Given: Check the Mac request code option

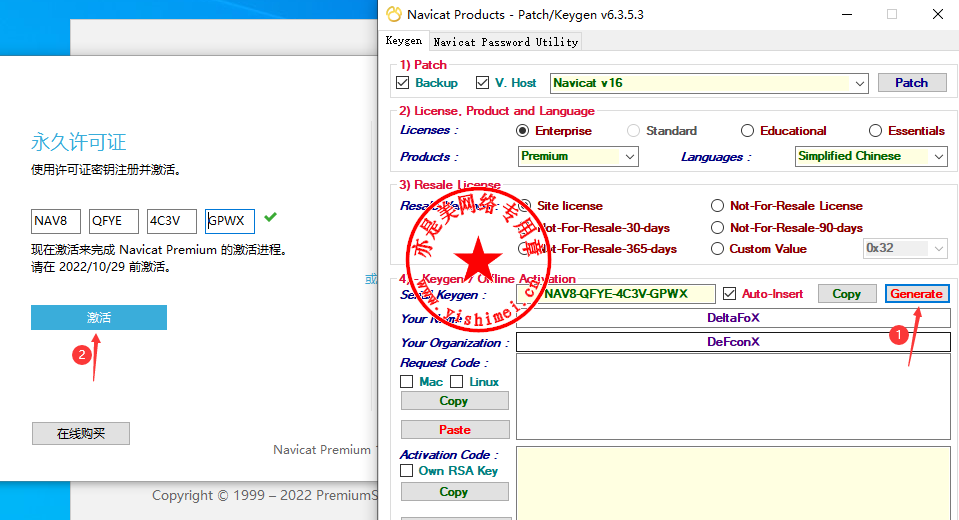Looking at the screenshot, I should [407, 382].
